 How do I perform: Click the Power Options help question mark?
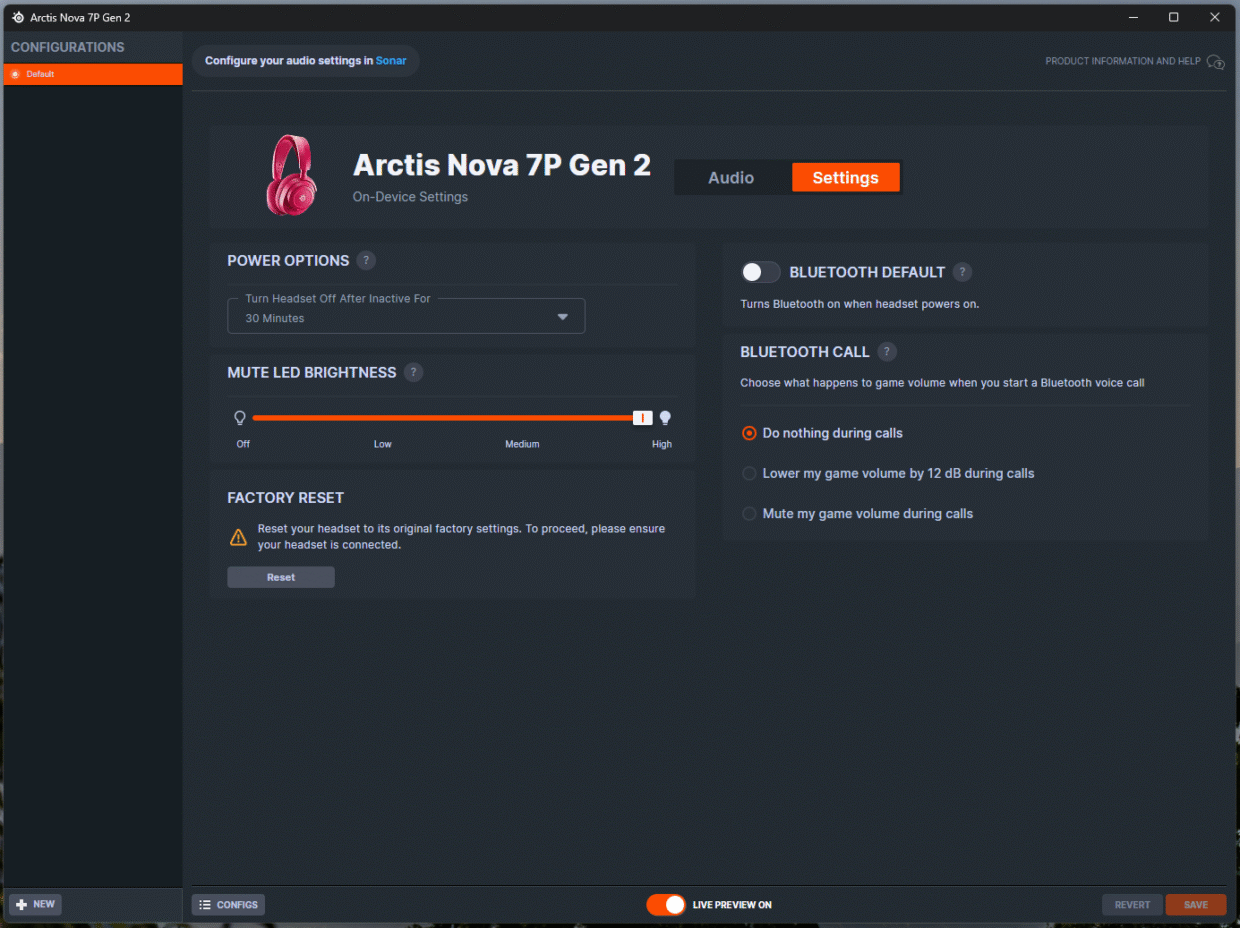pyautogui.click(x=366, y=261)
